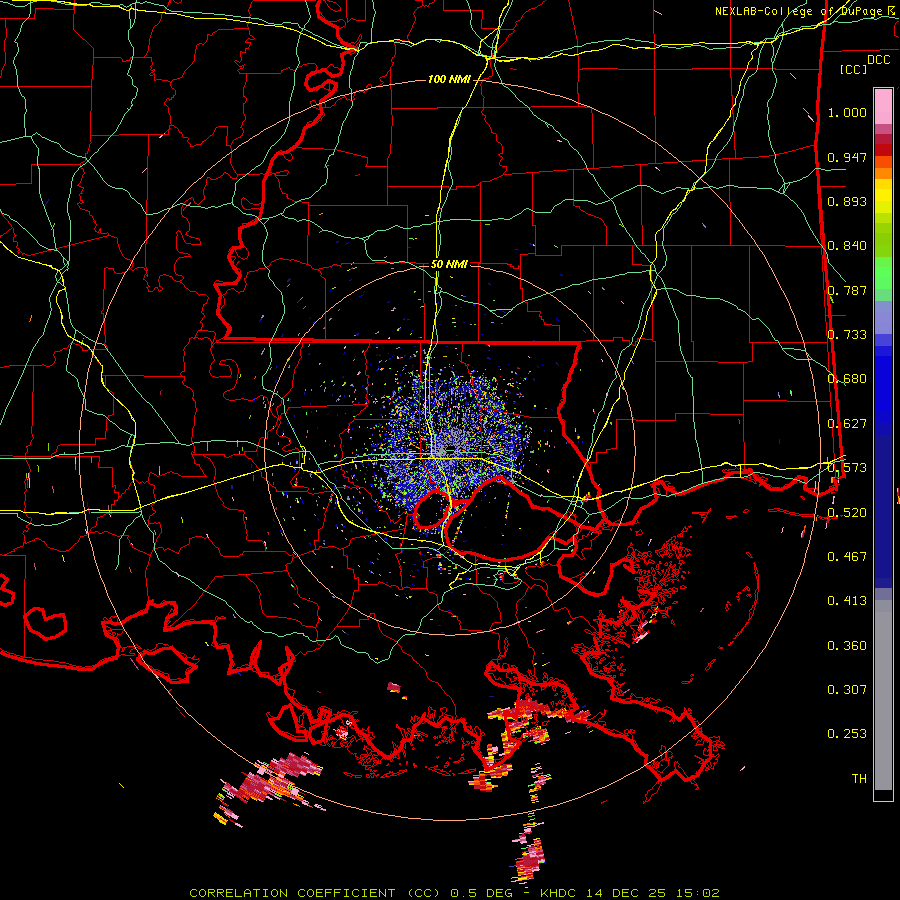Click the 100 NMI range ring label
The width and height of the screenshot is (900, 900).
pos(449,79)
